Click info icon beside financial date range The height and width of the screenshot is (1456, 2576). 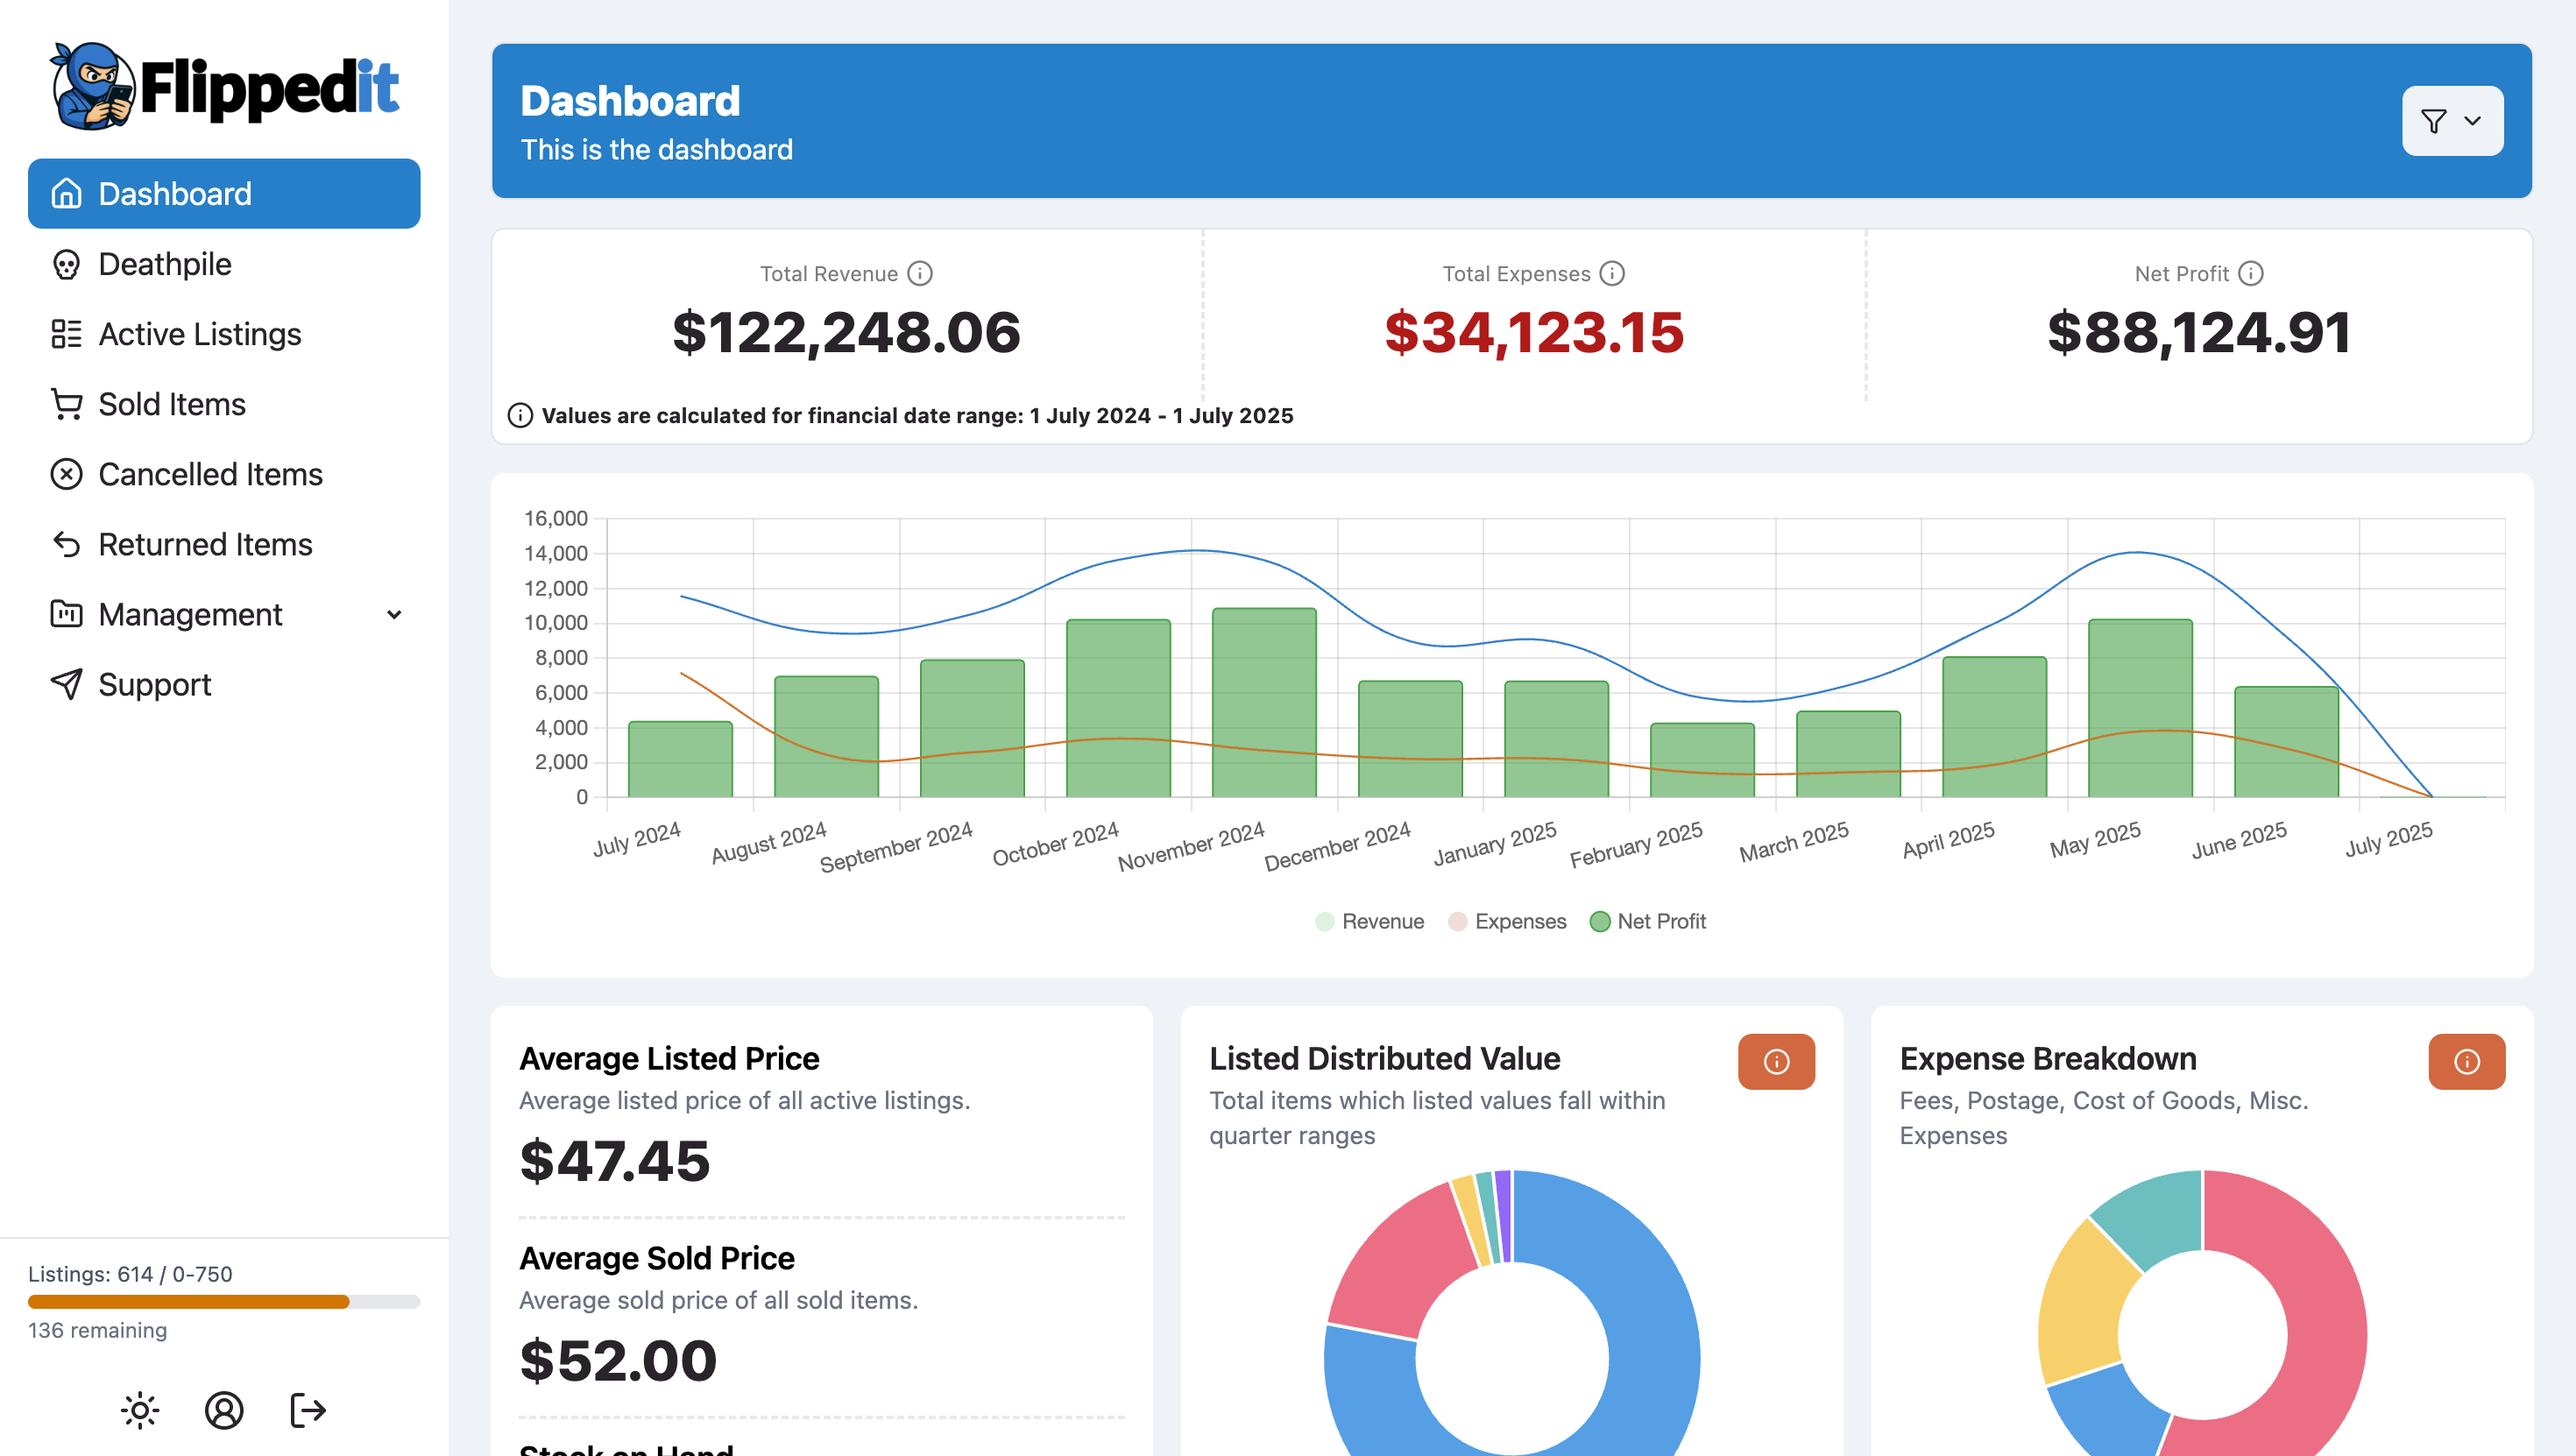tap(520, 415)
